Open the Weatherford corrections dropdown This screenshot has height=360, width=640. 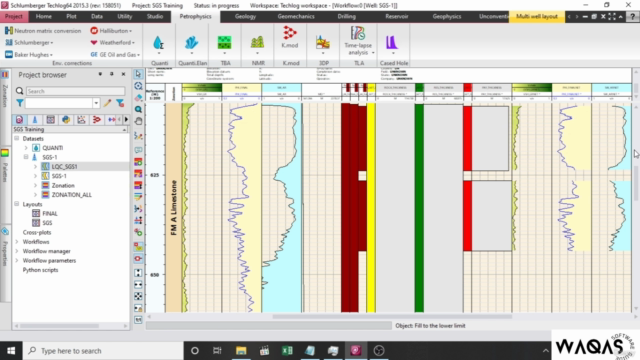(113, 42)
